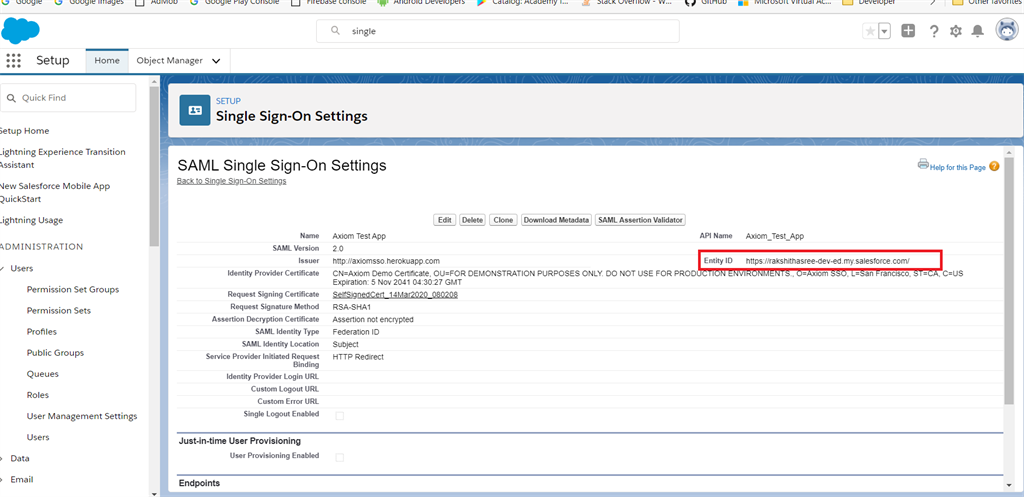Click the Edit button
1024x497 pixels.
[445, 220]
